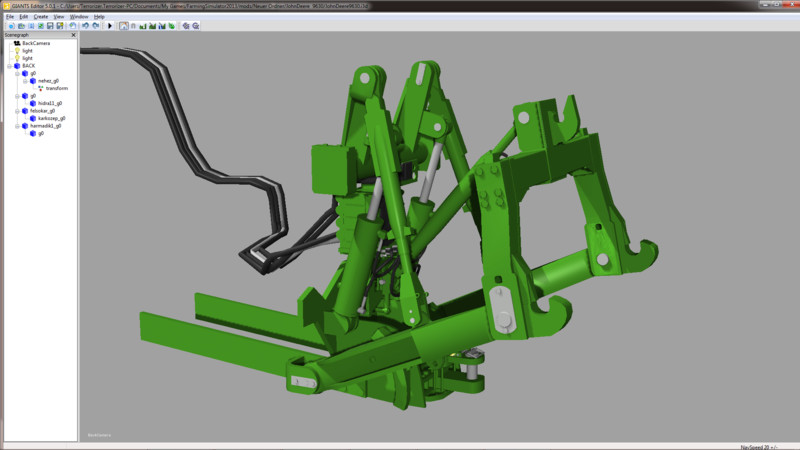This screenshot has width=800, height=450.
Task: Click the BackCamera camera icon in Scenegraph
Action: click(x=17, y=43)
